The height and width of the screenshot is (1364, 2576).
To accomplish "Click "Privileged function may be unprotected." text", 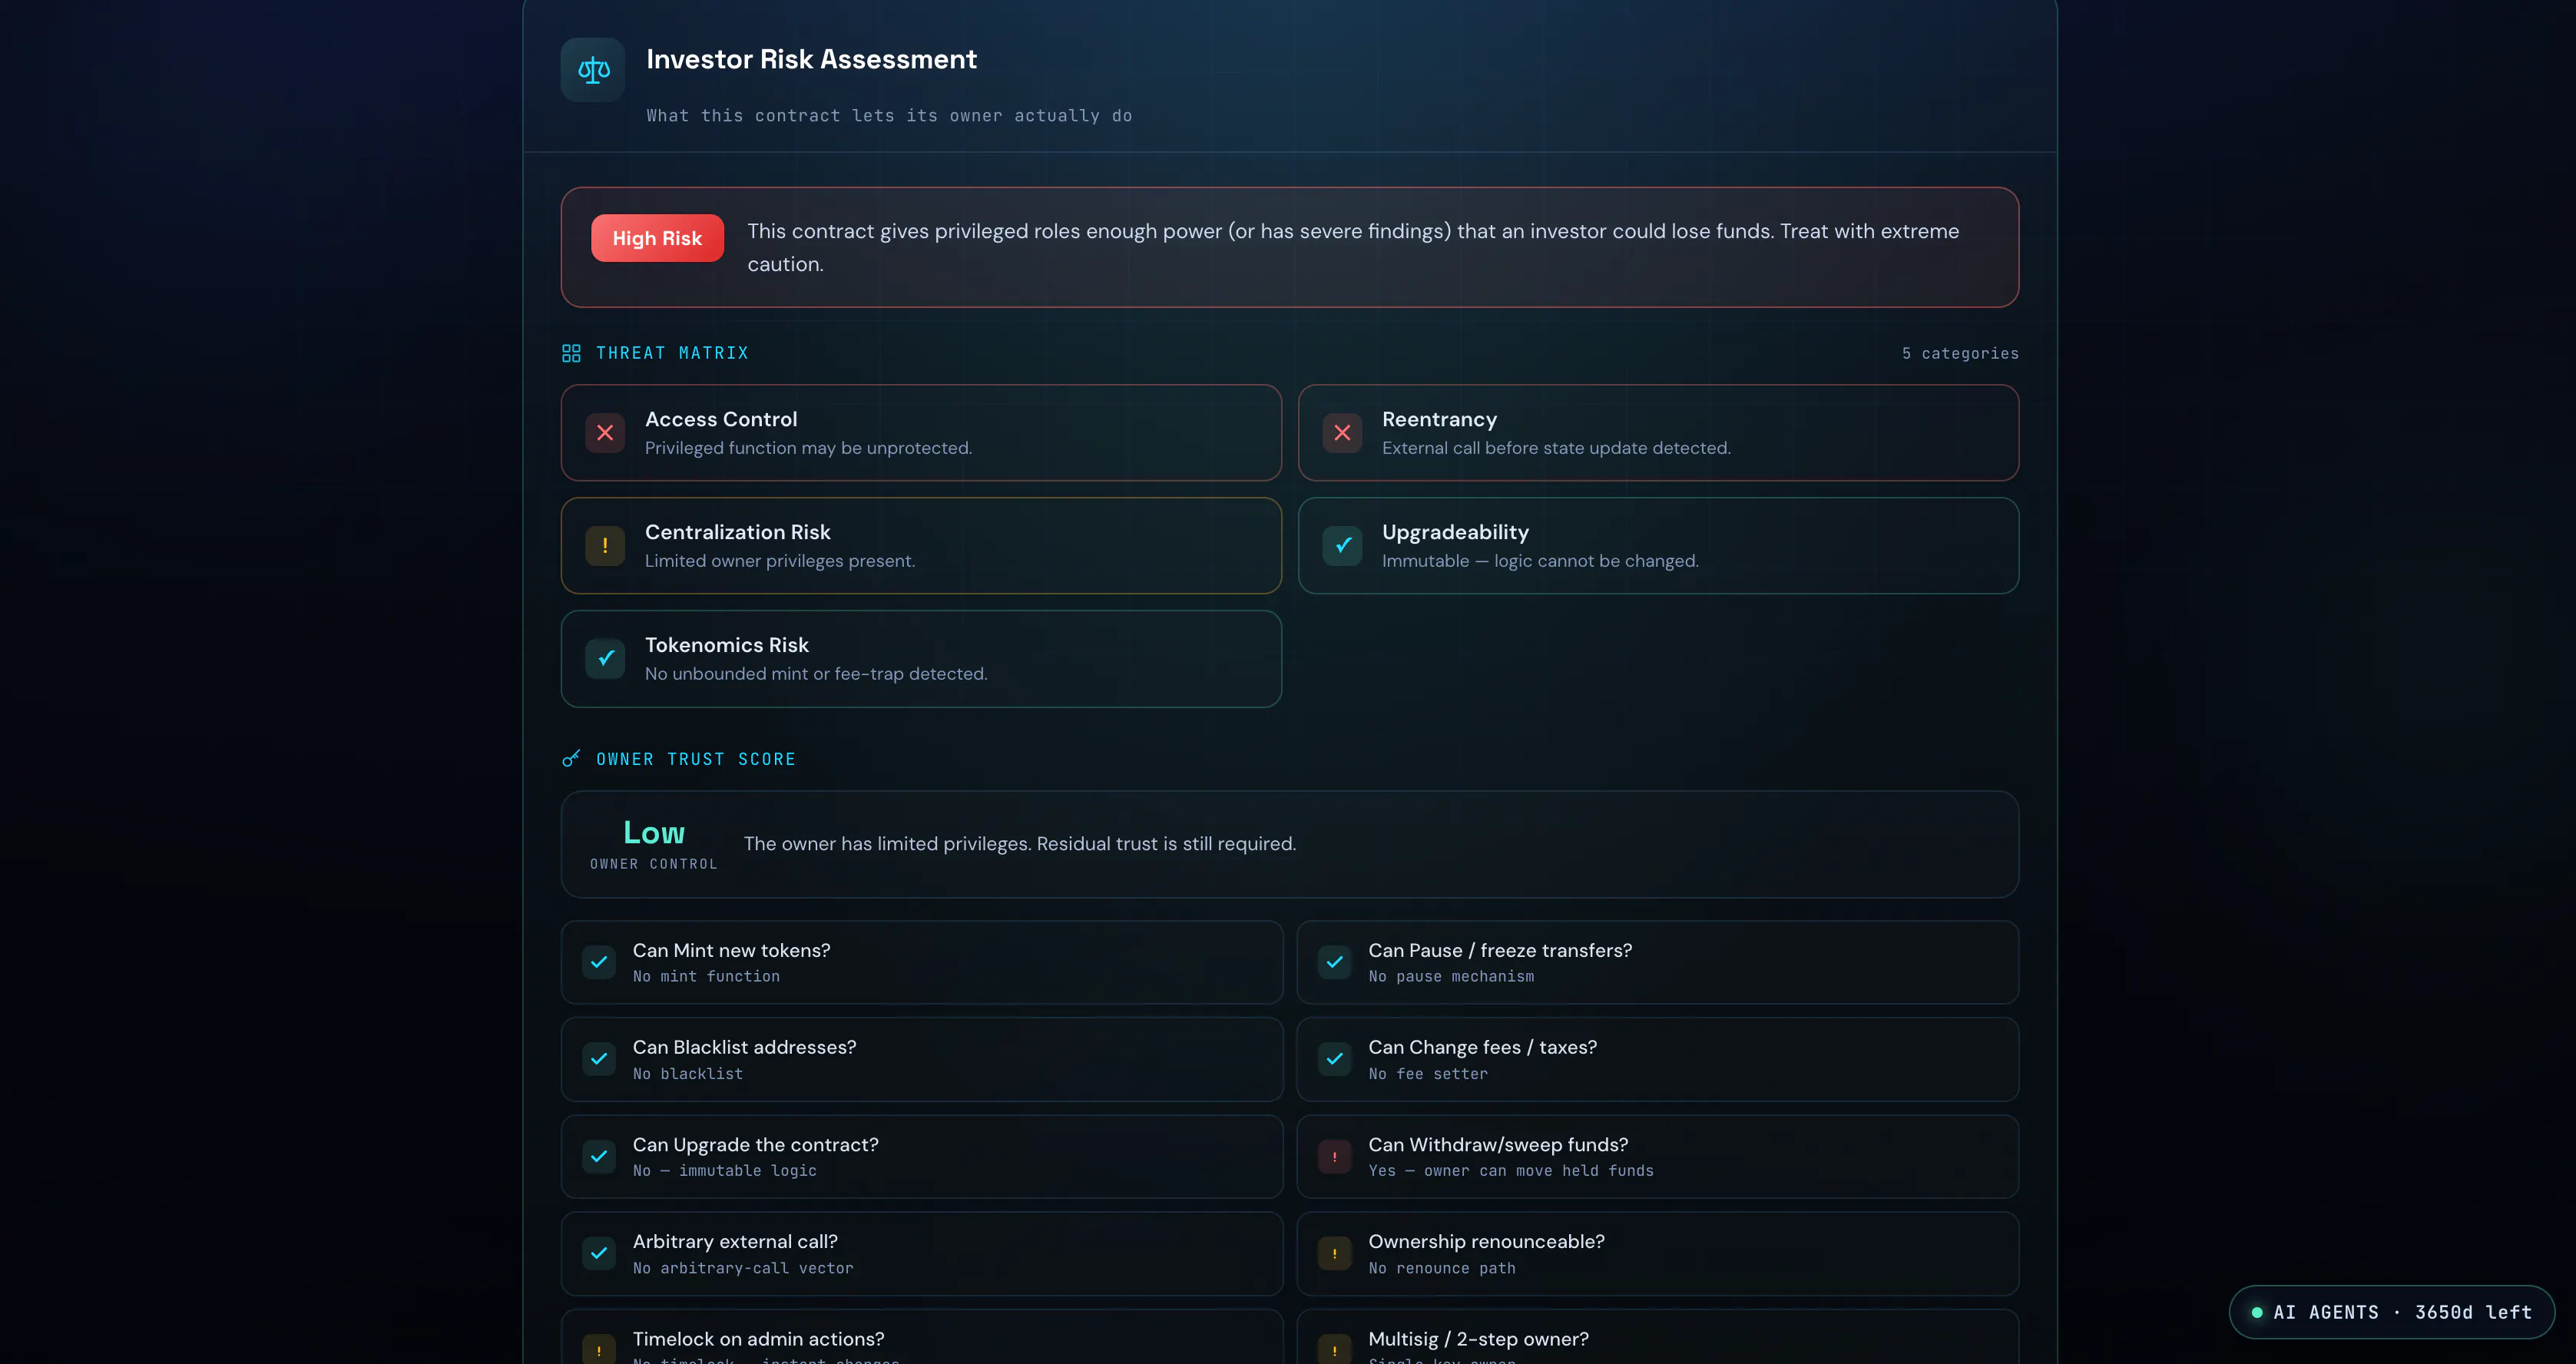I will click(x=808, y=448).
